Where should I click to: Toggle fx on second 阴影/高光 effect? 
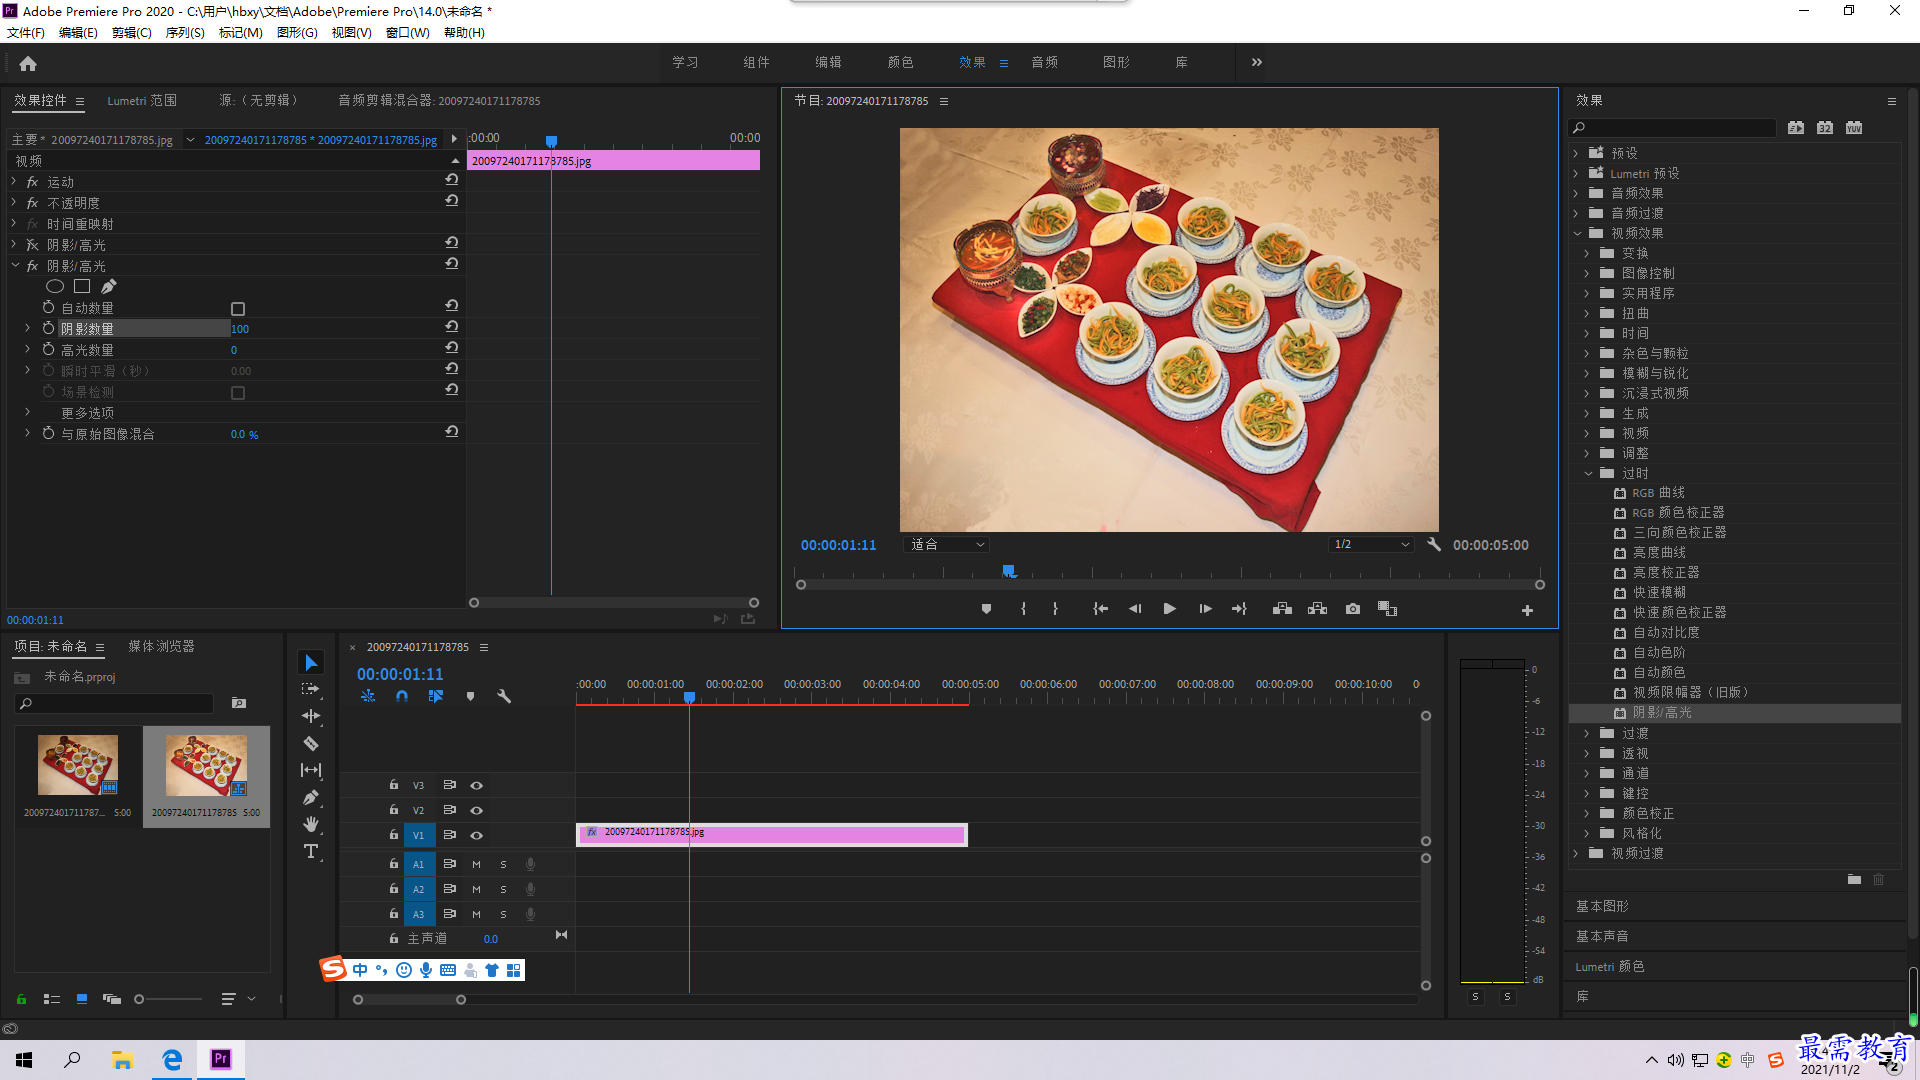coord(32,266)
